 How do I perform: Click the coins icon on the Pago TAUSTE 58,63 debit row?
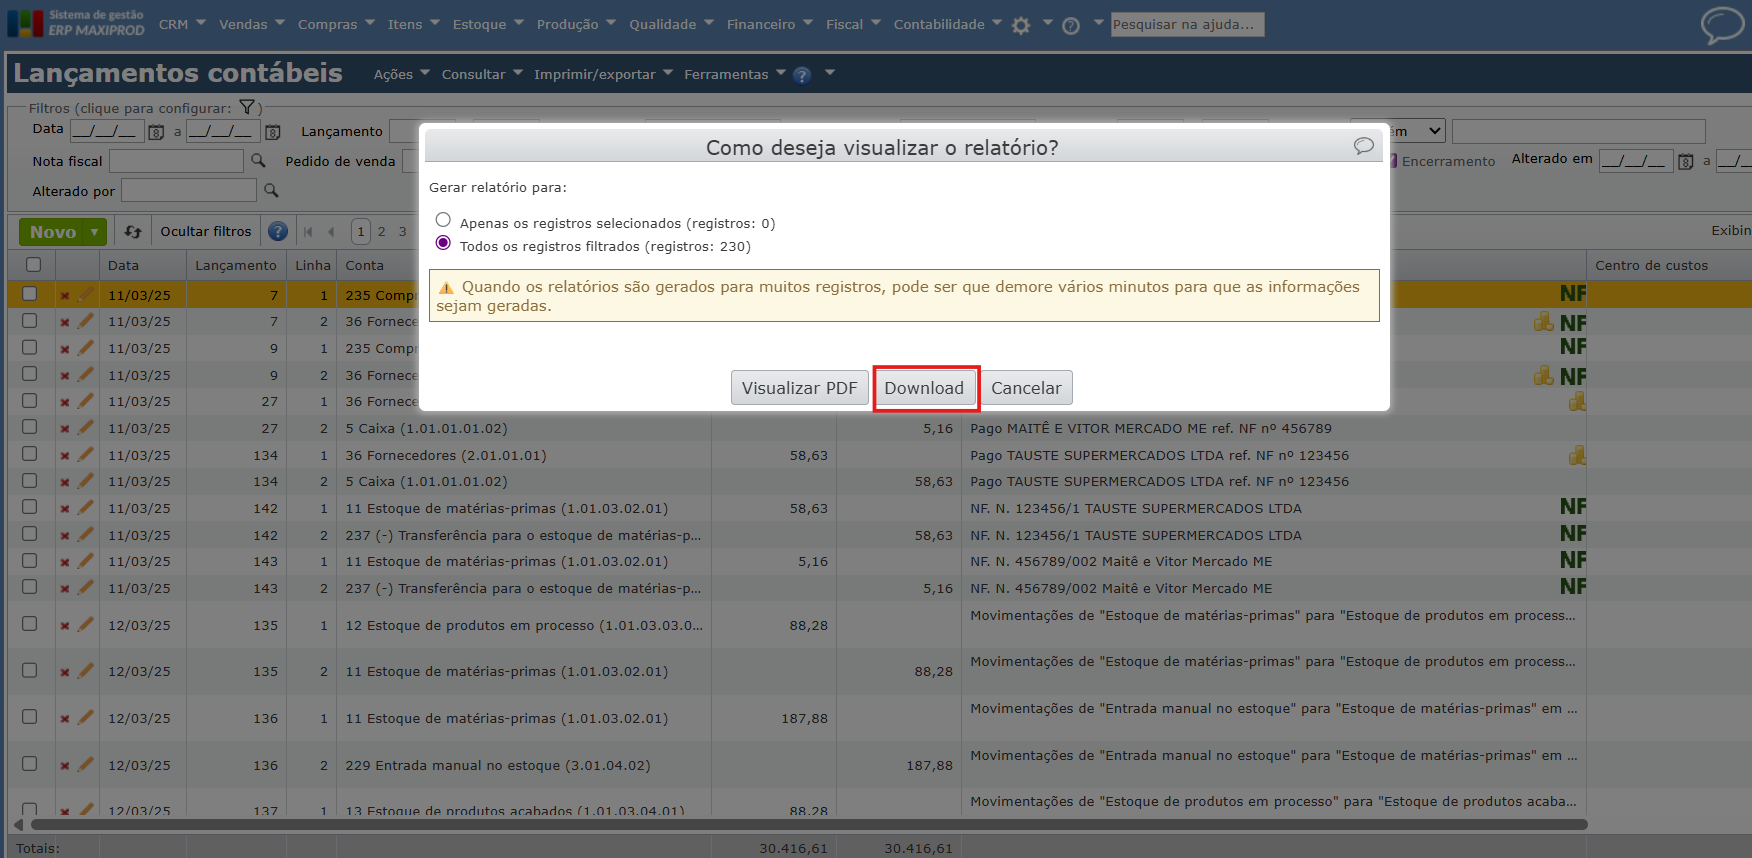point(1577,455)
